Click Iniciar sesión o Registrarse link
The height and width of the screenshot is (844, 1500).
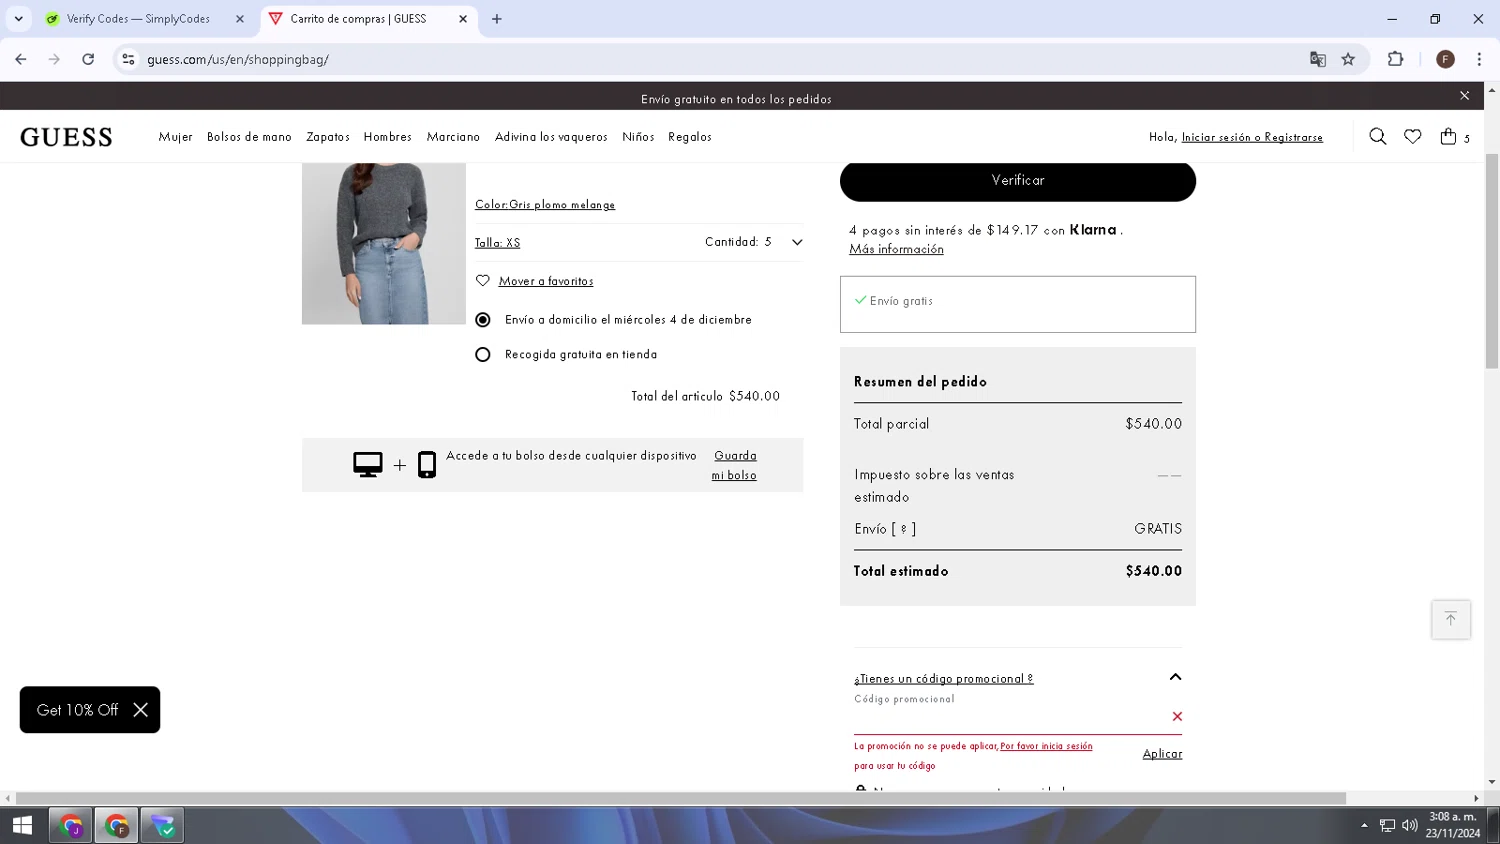click(1252, 137)
